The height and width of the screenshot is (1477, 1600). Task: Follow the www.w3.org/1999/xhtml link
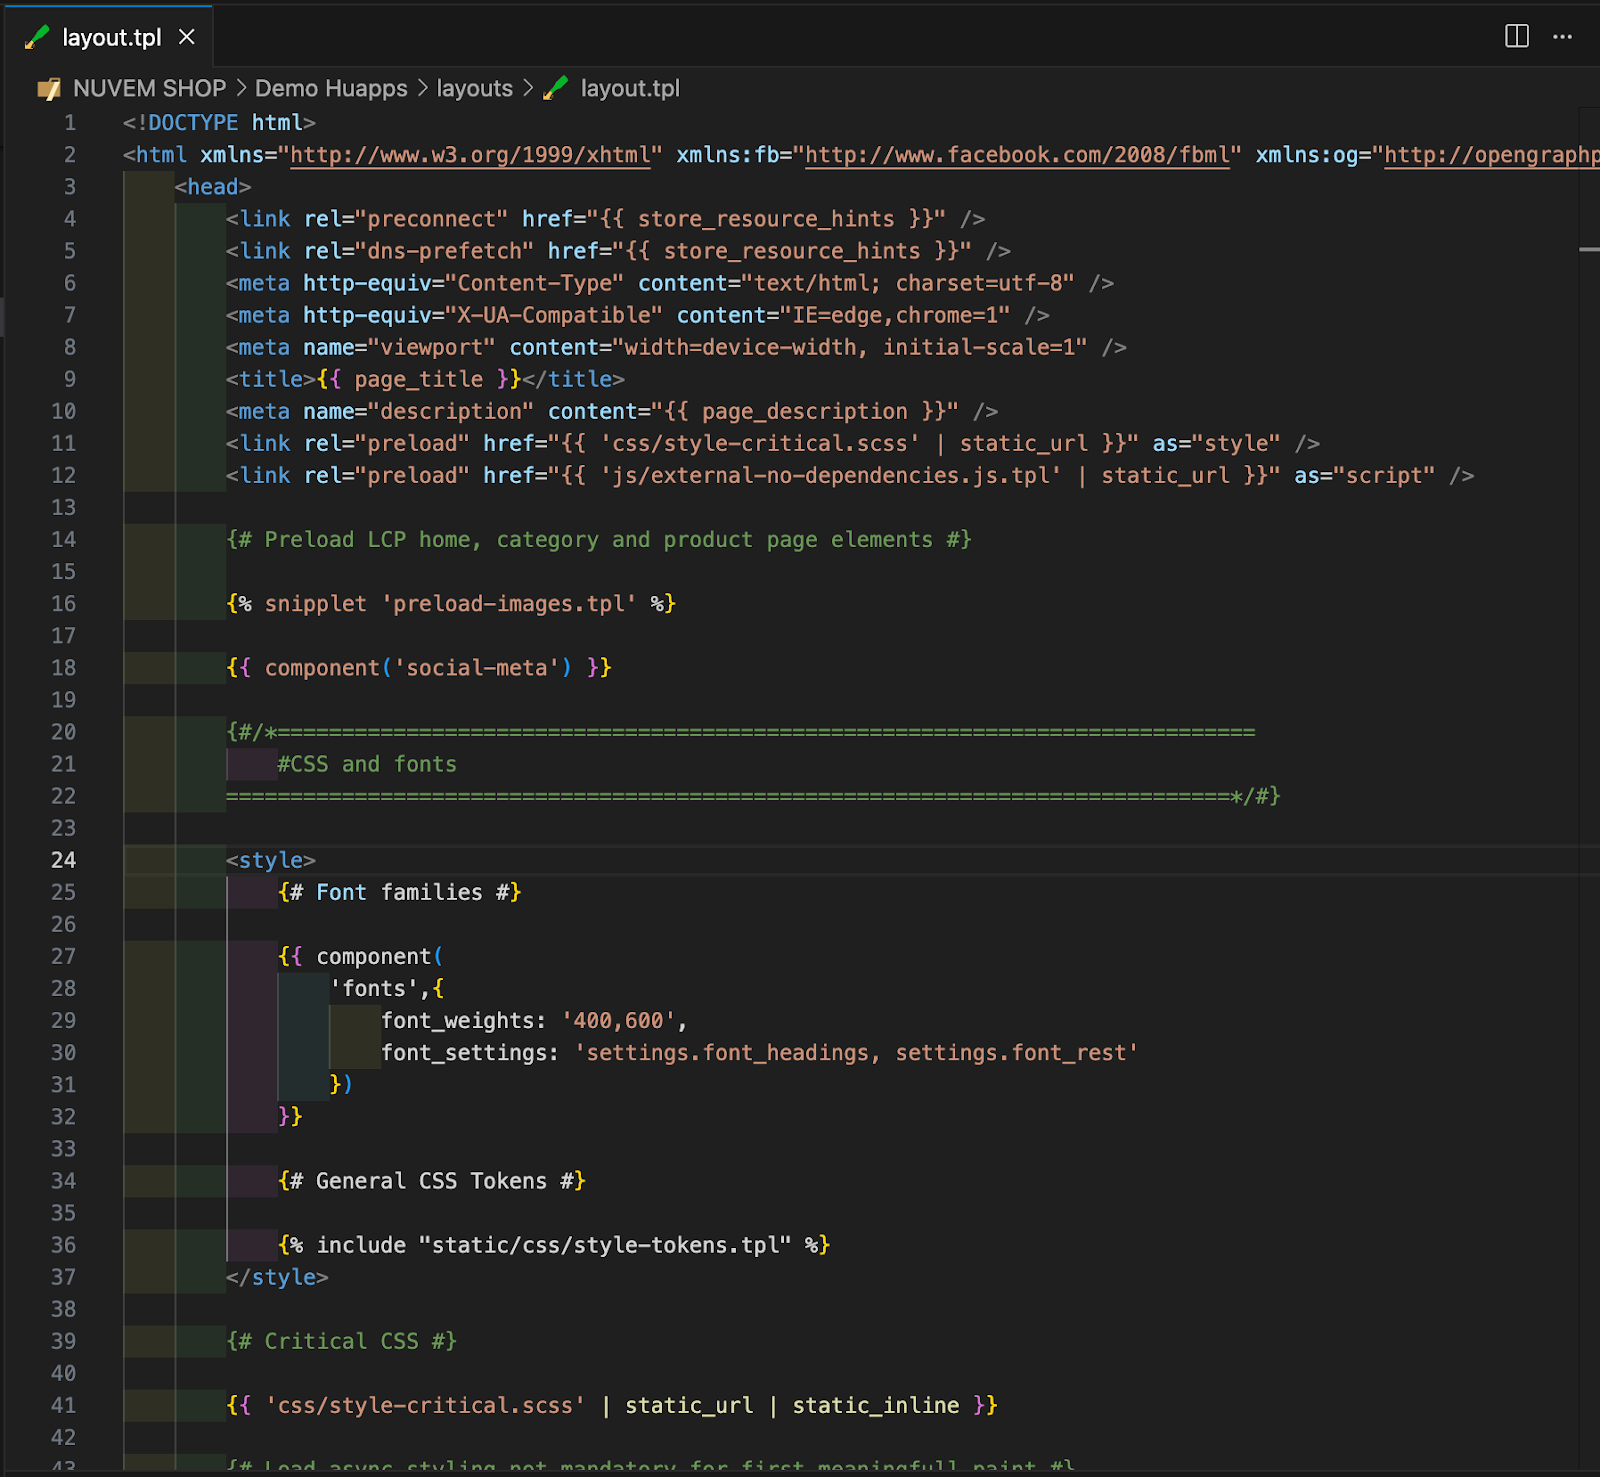click(x=470, y=155)
